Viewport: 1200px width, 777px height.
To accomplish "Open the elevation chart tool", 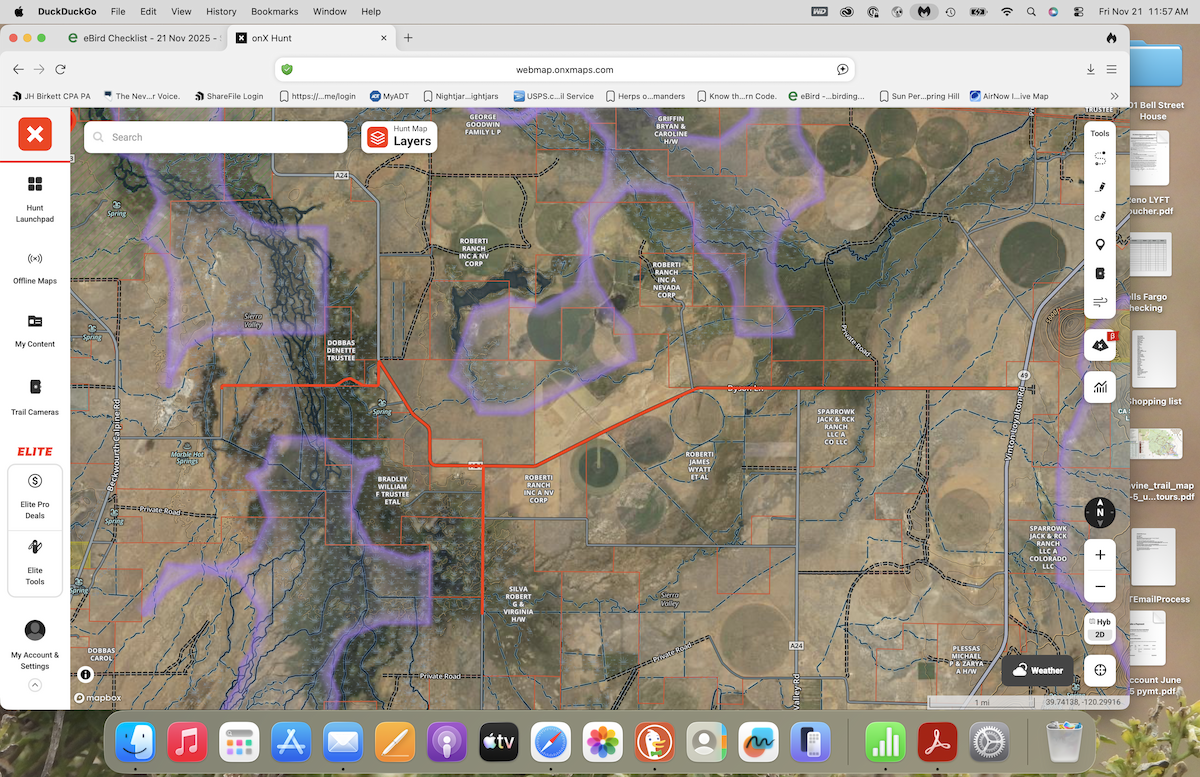I will tap(1100, 387).
